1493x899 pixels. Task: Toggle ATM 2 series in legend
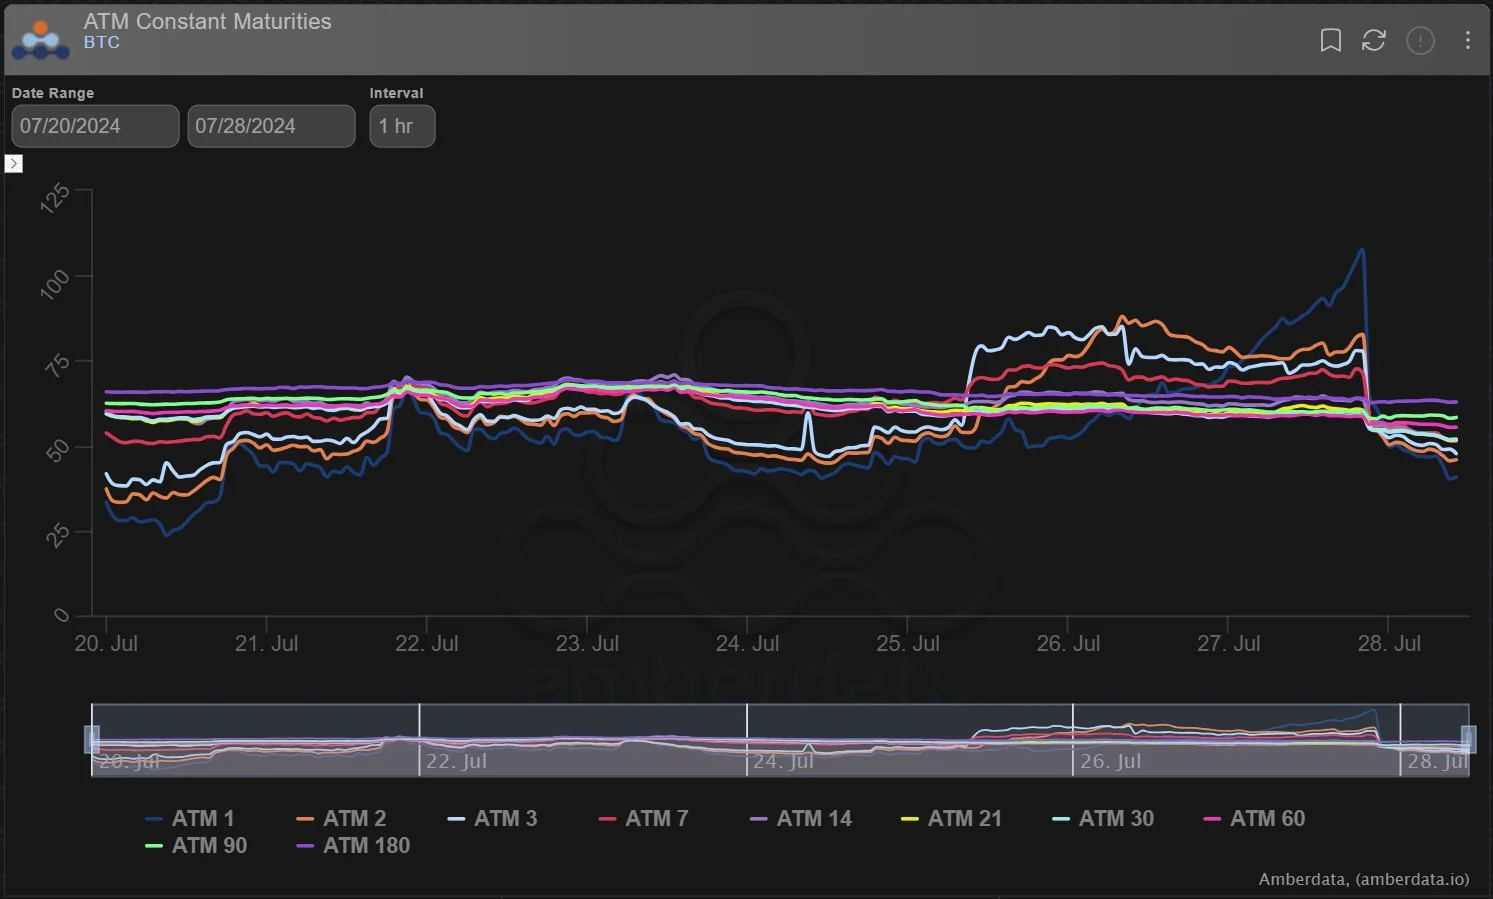[341, 818]
